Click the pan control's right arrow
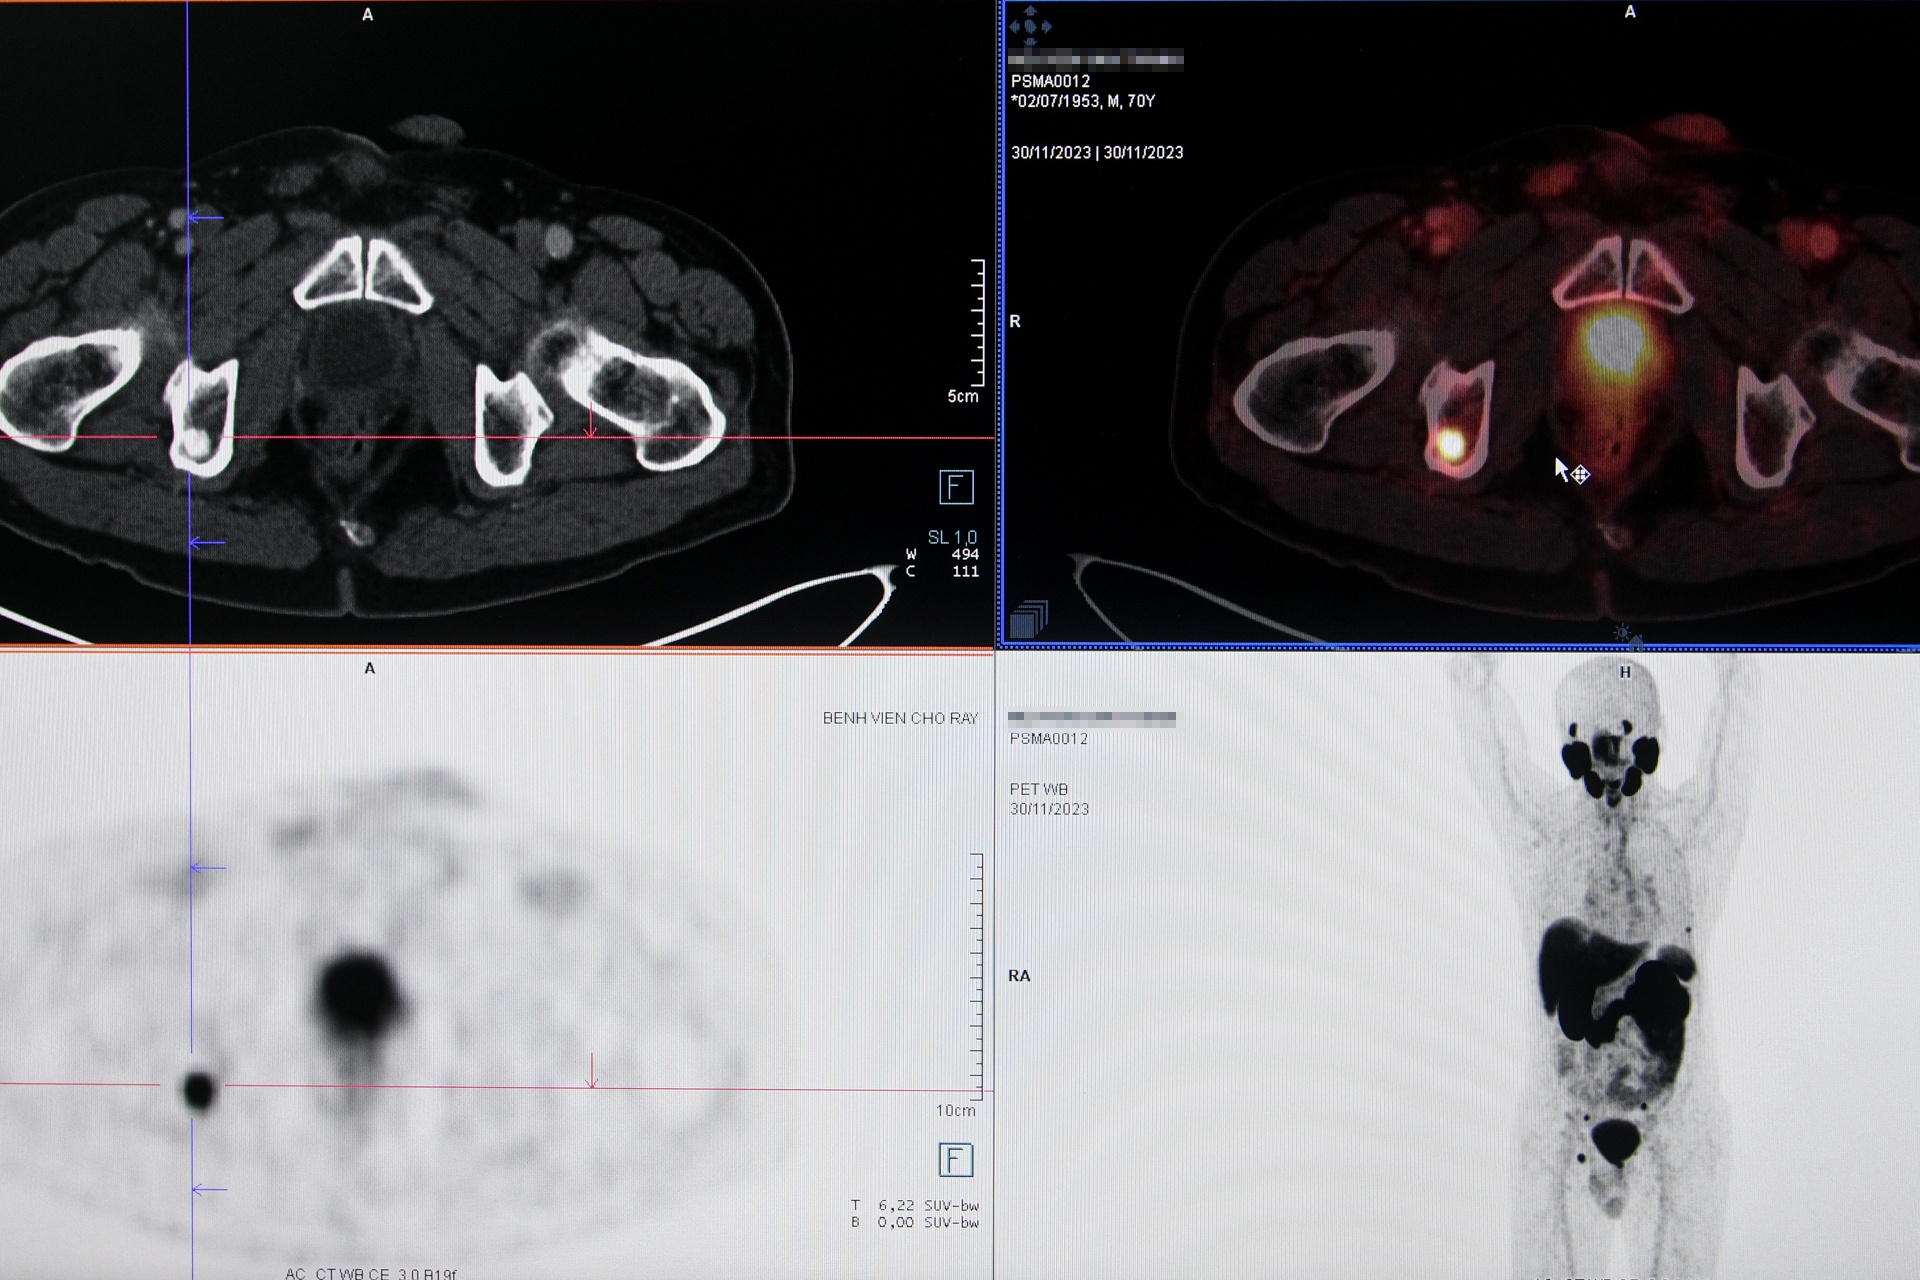This screenshot has width=1920, height=1280. click(1047, 27)
